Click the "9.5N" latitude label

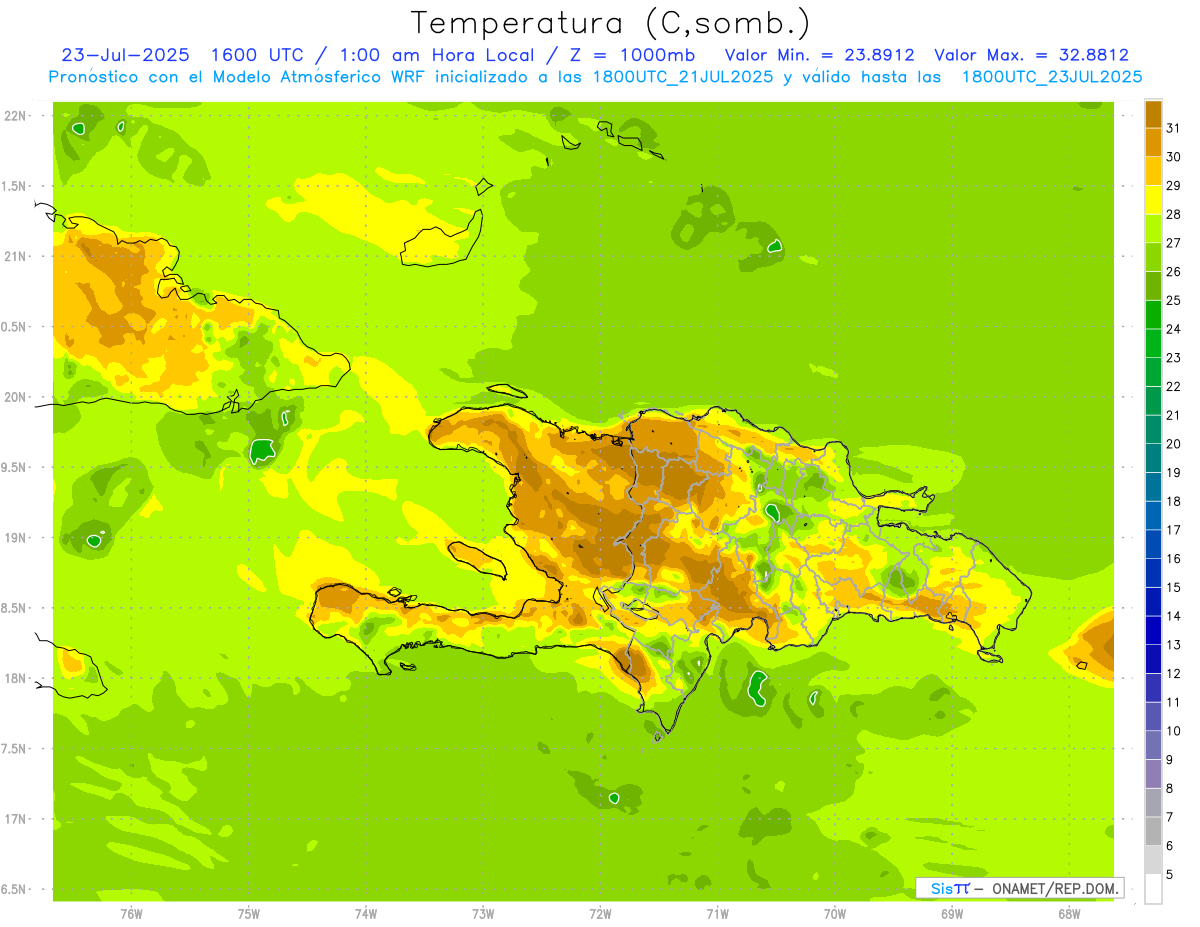pos(15,467)
